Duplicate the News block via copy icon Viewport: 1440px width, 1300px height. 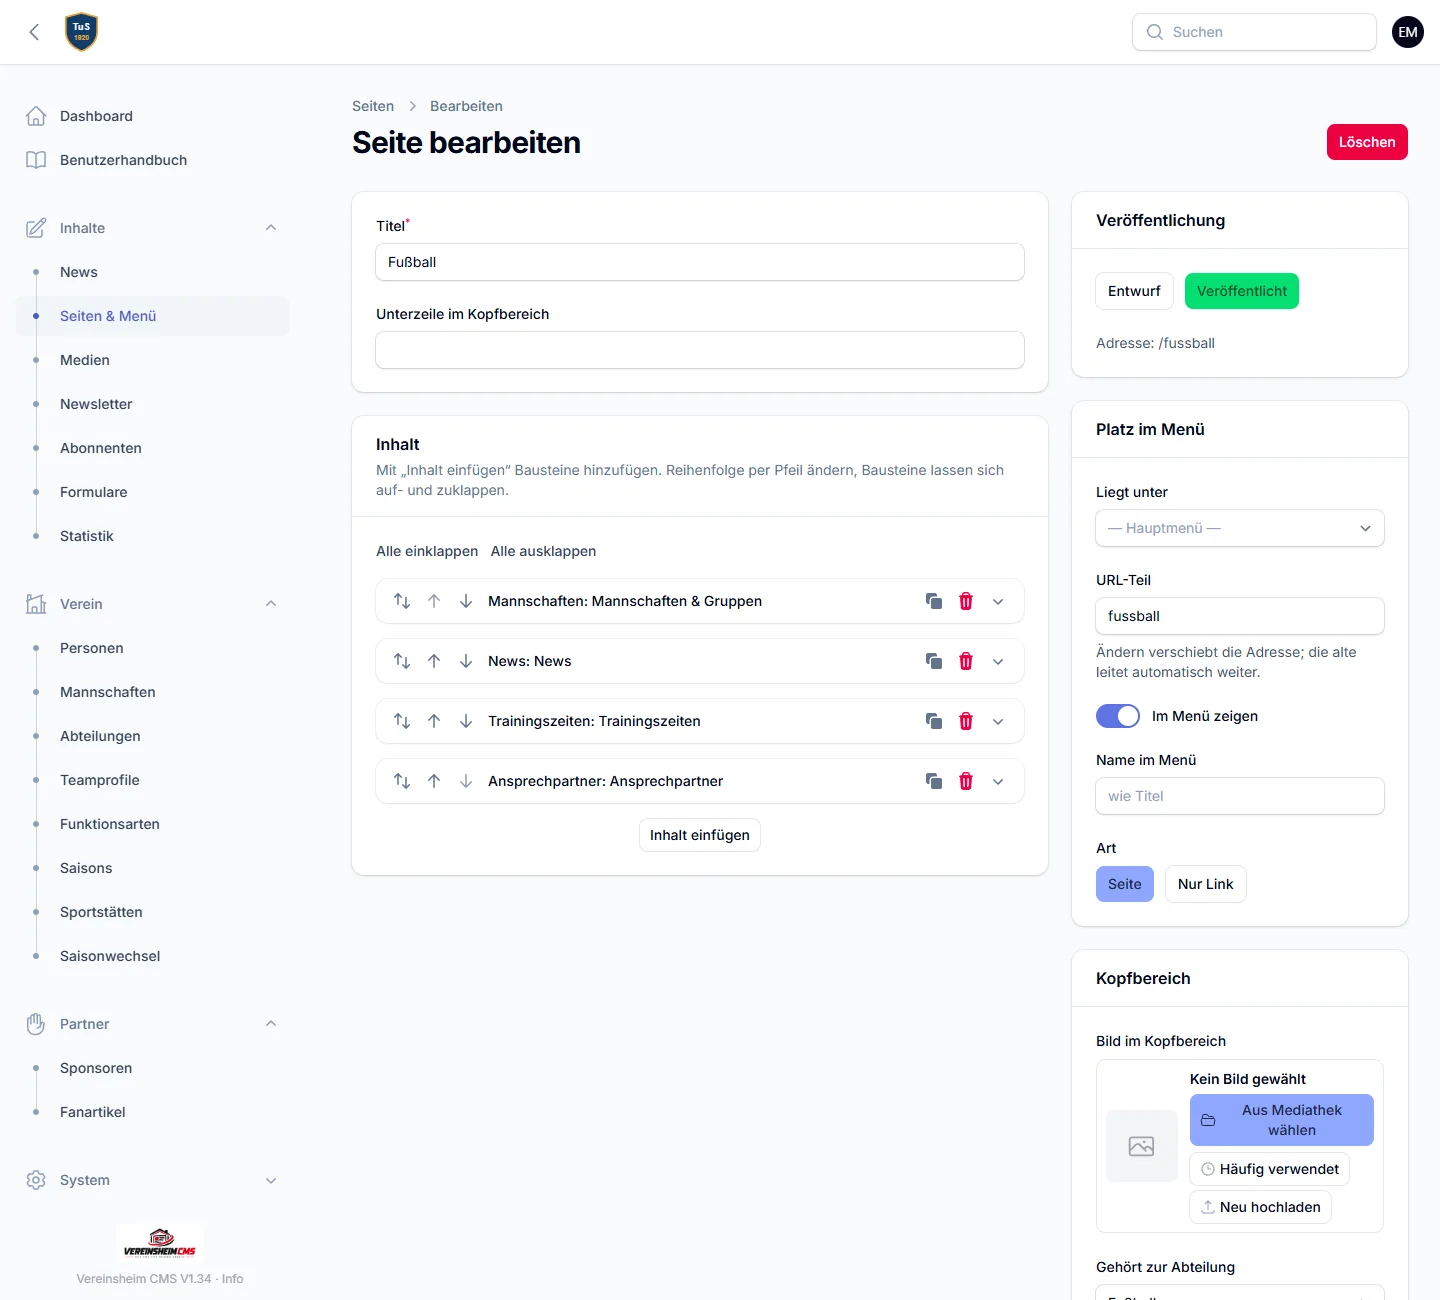pyautogui.click(x=934, y=661)
